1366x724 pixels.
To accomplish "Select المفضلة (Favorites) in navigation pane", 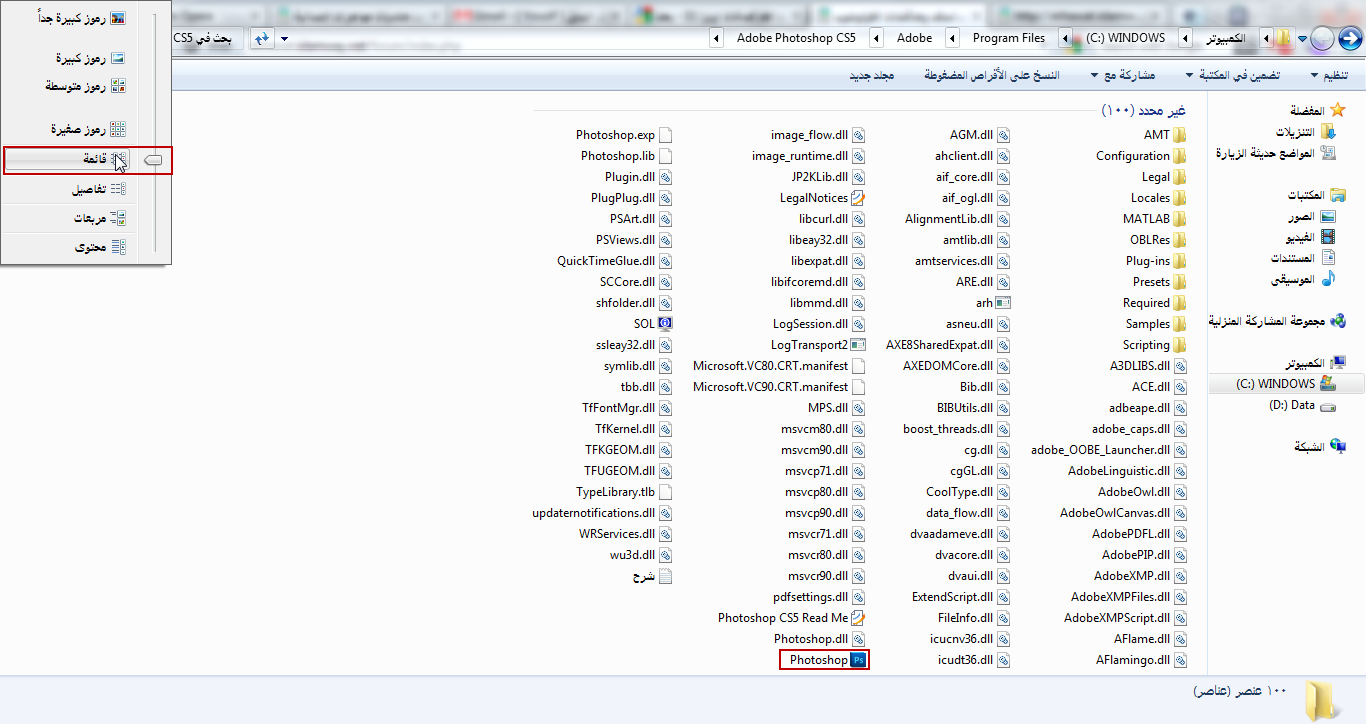I will click(x=1317, y=111).
